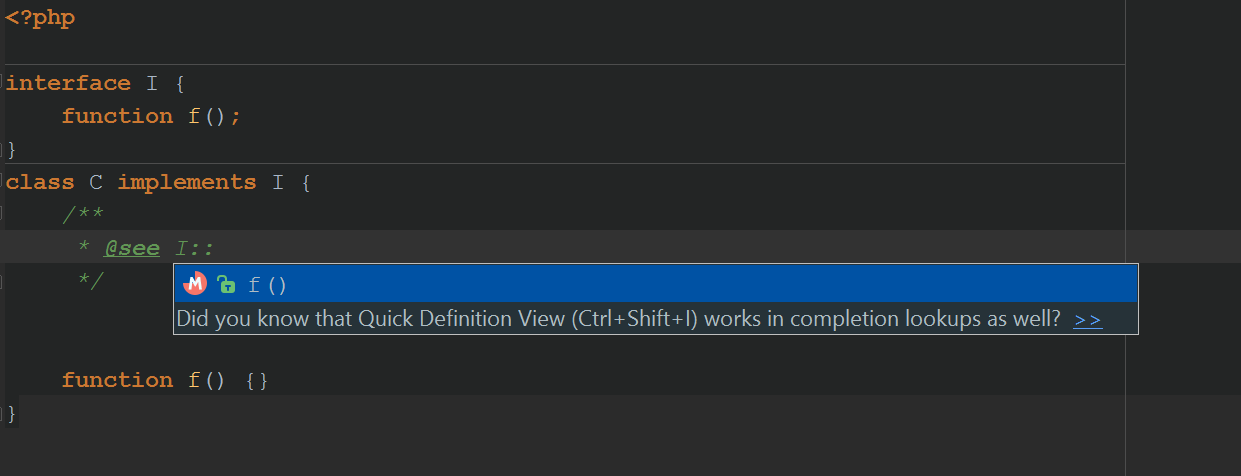
Task: Click the red method M icon
Action: (195, 284)
